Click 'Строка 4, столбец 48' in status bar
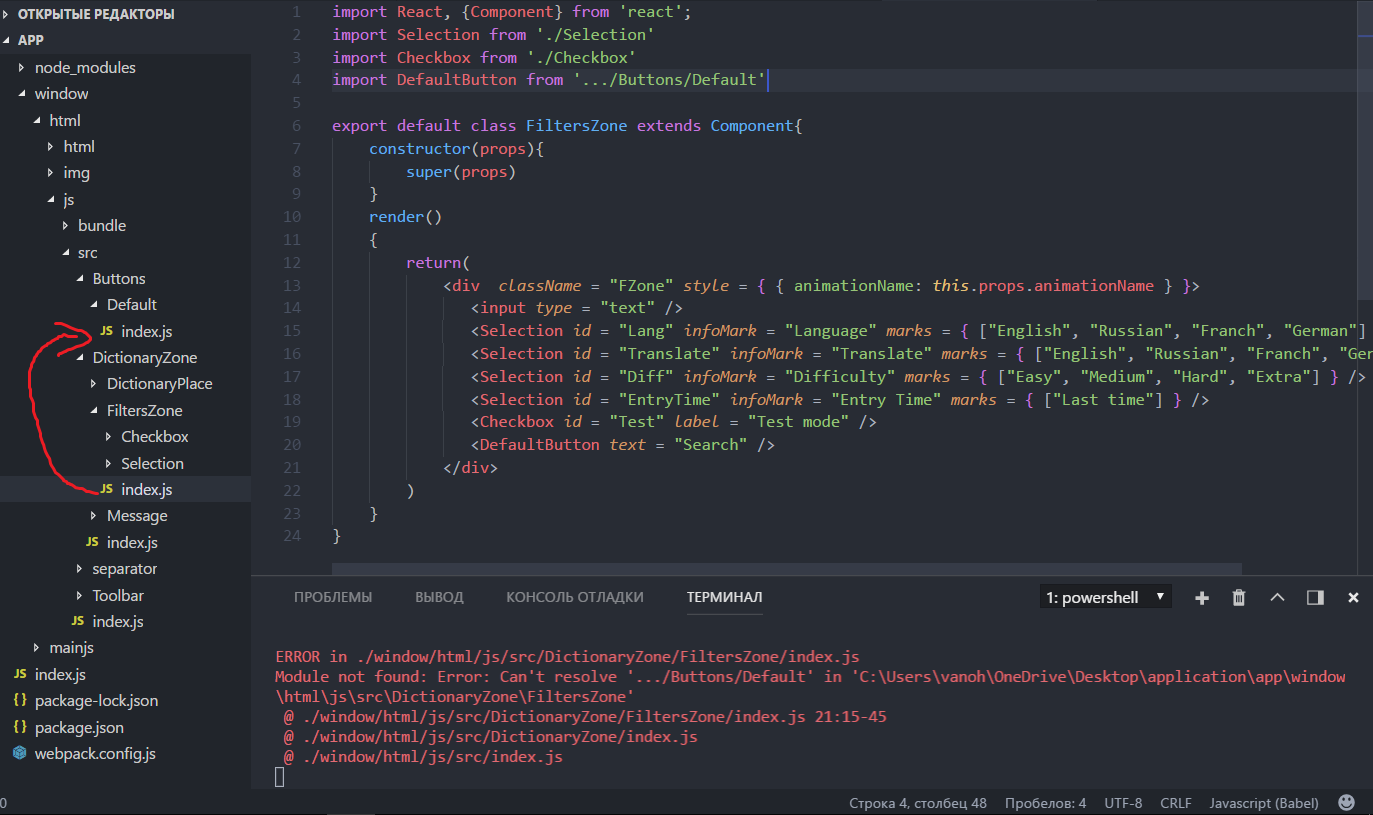 click(x=918, y=803)
